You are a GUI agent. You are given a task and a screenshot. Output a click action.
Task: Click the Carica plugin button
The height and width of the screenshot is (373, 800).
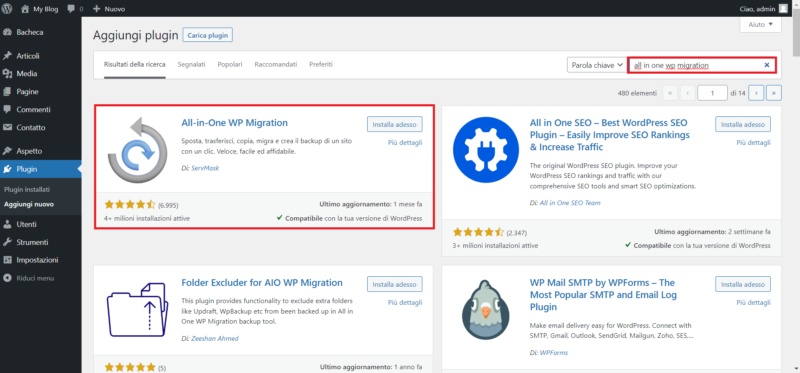[x=208, y=36]
